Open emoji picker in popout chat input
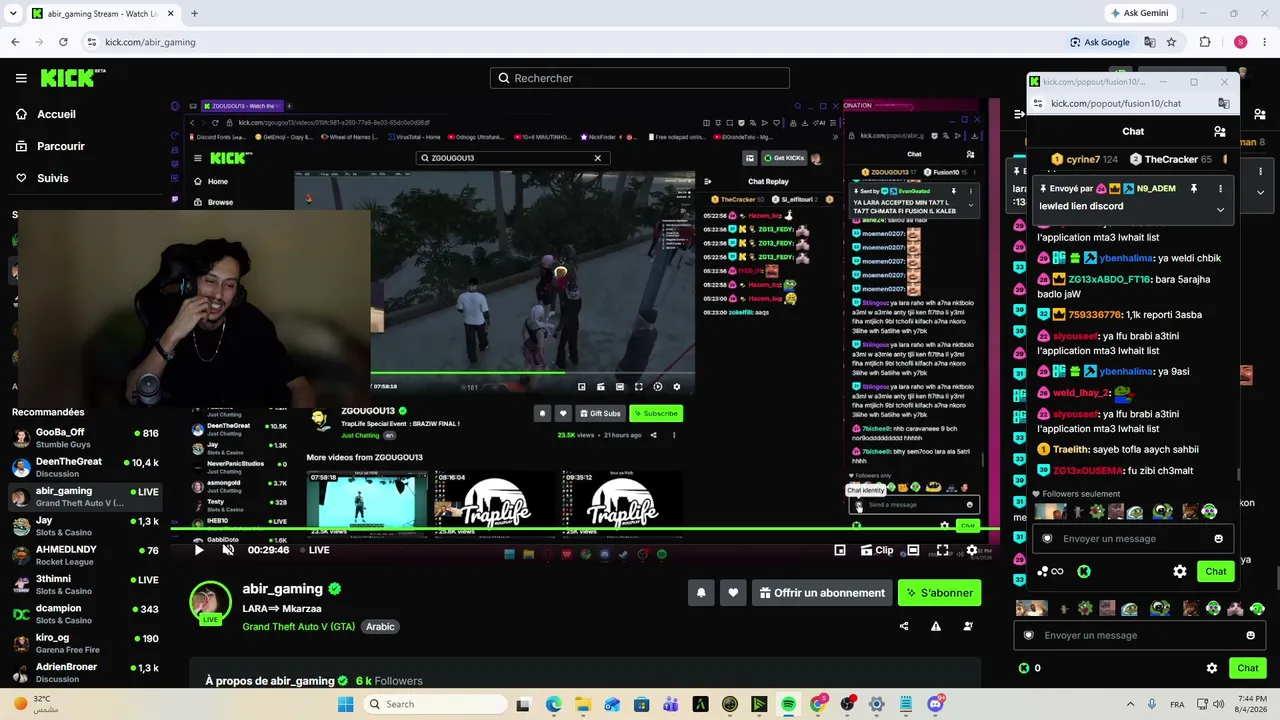Image resolution: width=1280 pixels, height=720 pixels. point(1218,539)
